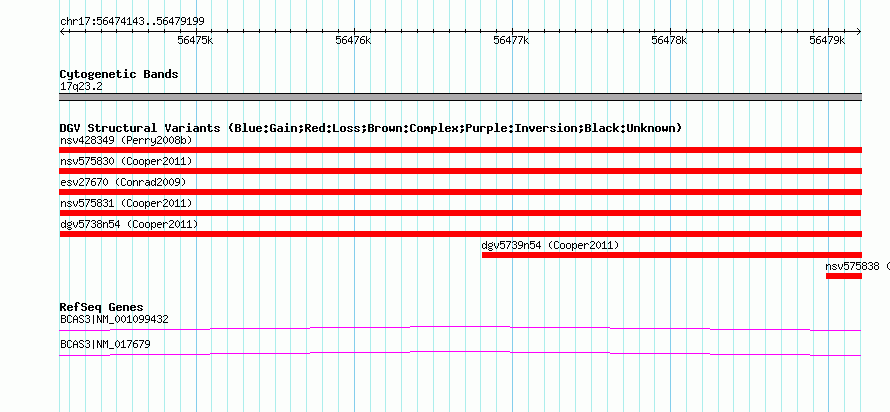The height and width of the screenshot is (412, 890).
Task: Click the 56475k ruler tick label
Action: pyautogui.click(x=195, y=41)
